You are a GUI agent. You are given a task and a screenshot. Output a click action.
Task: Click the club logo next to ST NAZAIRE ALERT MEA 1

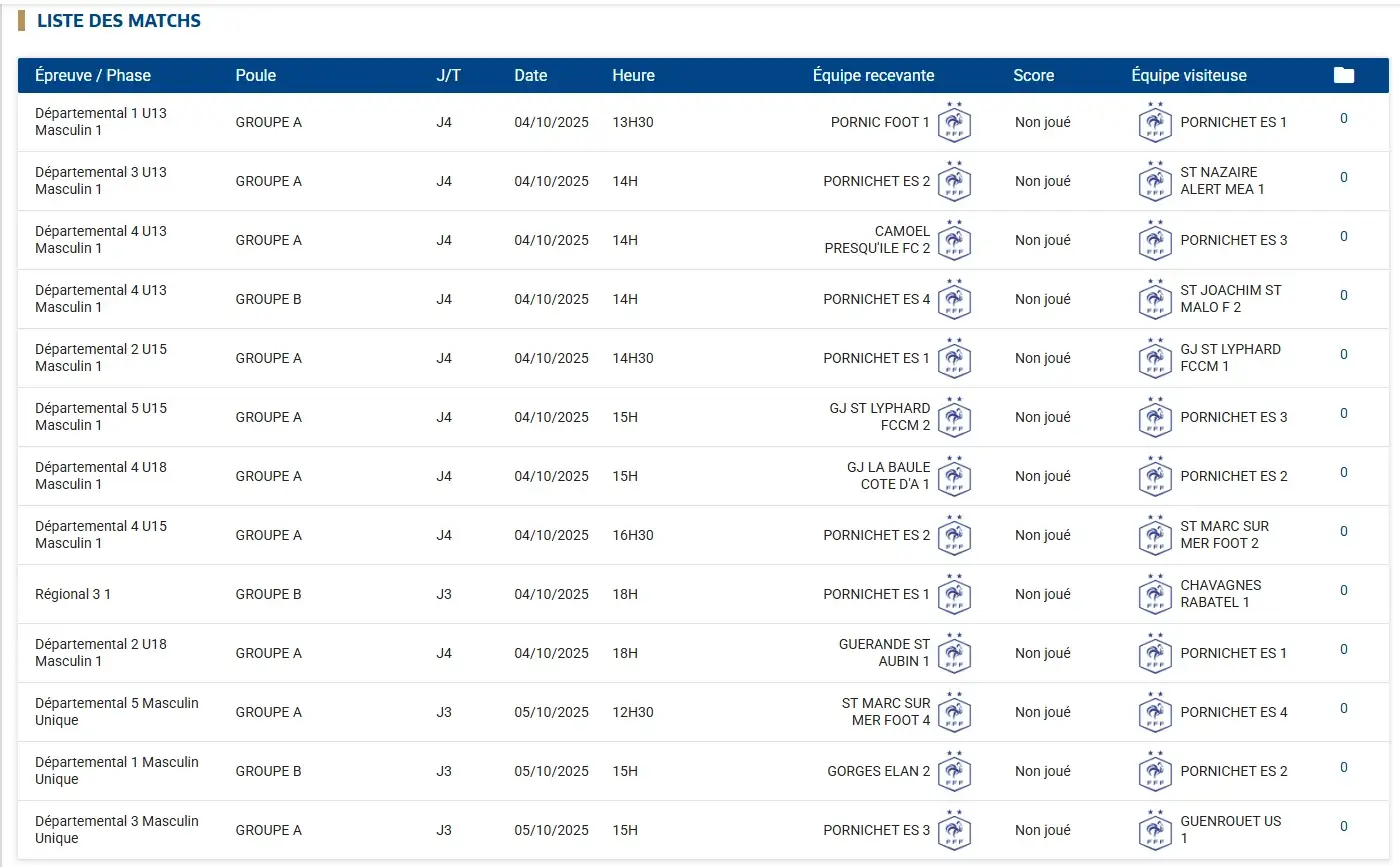1155,181
